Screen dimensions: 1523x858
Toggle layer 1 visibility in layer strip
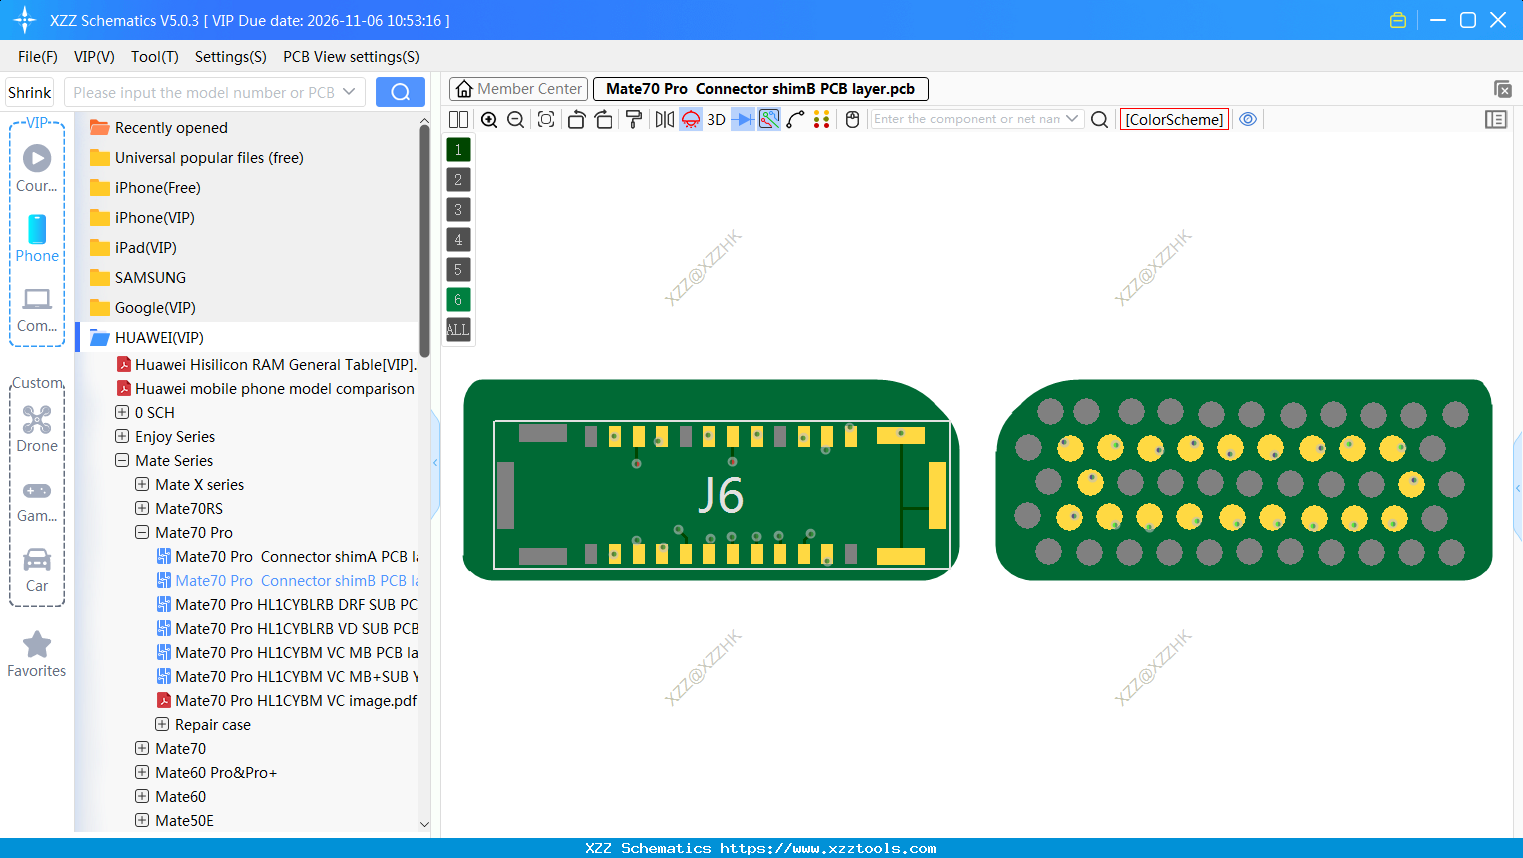(457, 149)
